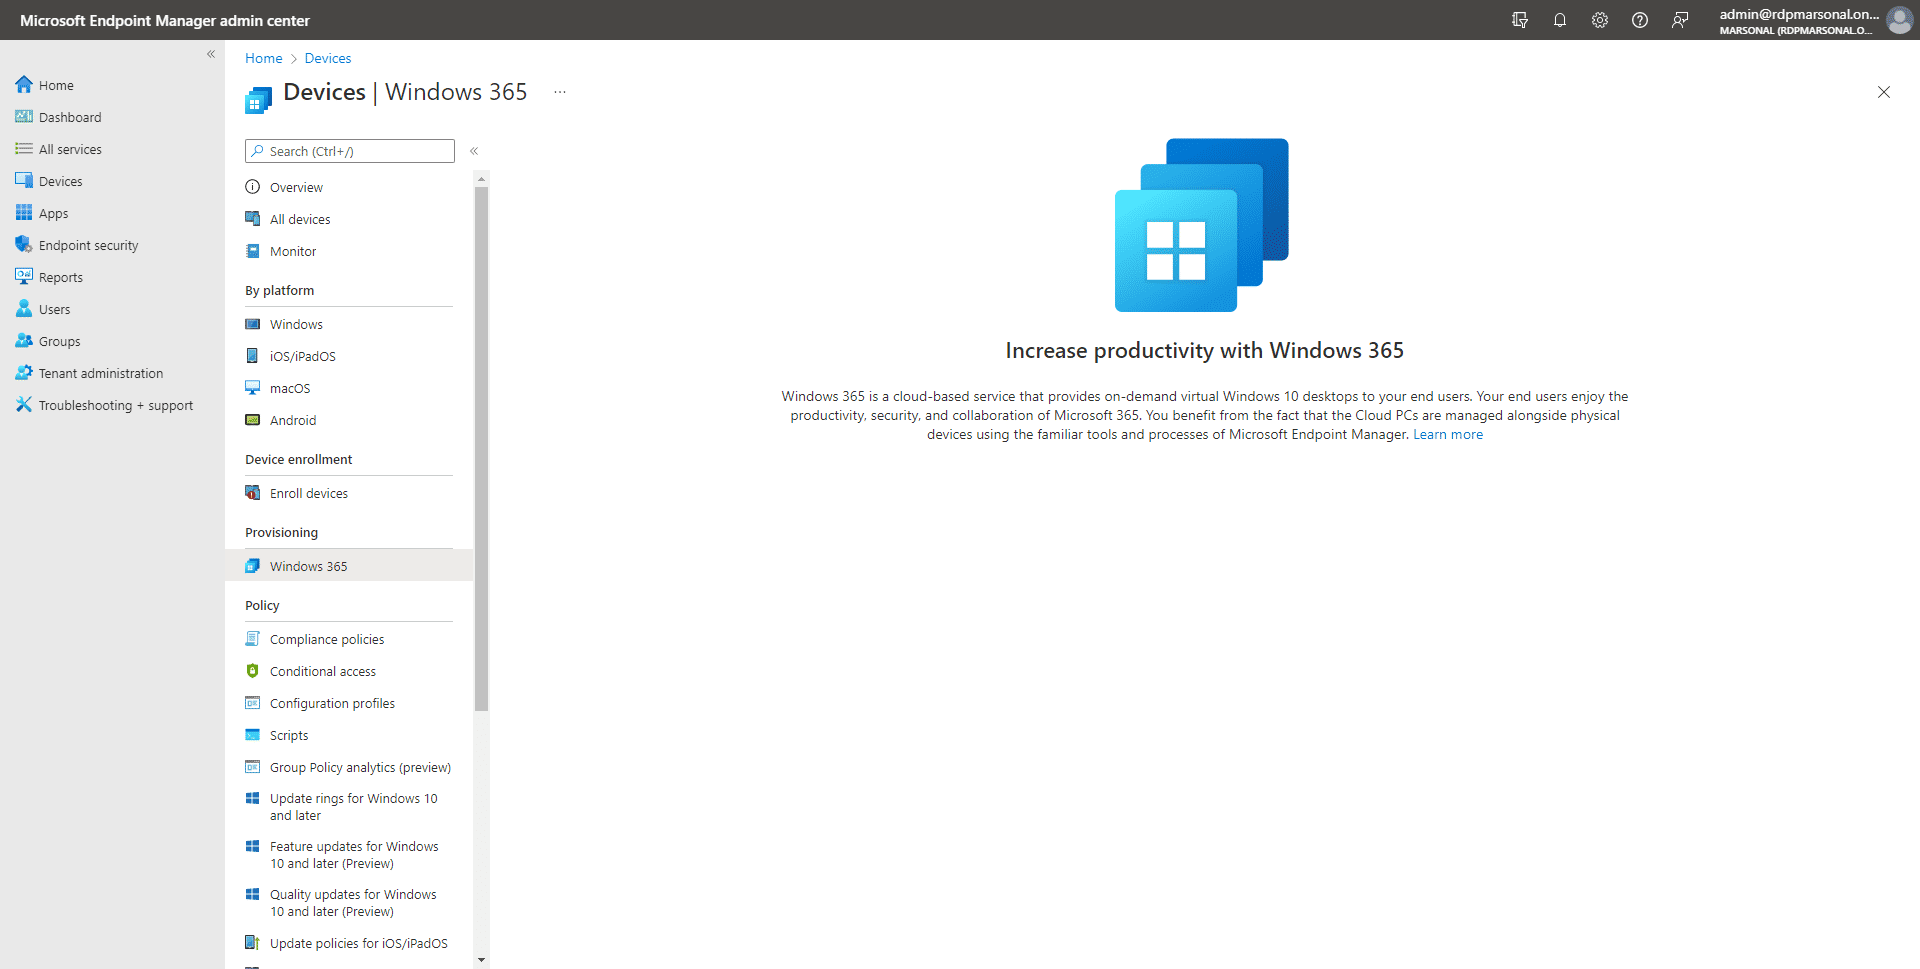Click the Home house icon in sidebar

point(24,85)
